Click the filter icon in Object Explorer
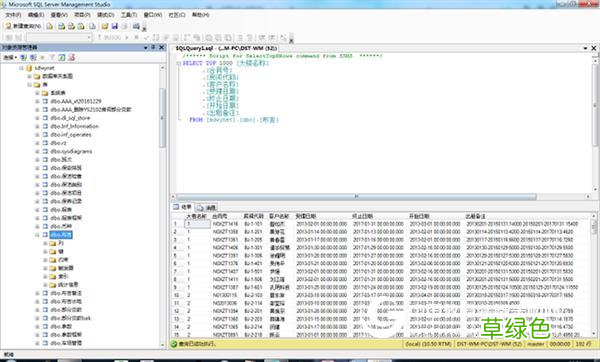 pyautogui.click(x=52, y=57)
